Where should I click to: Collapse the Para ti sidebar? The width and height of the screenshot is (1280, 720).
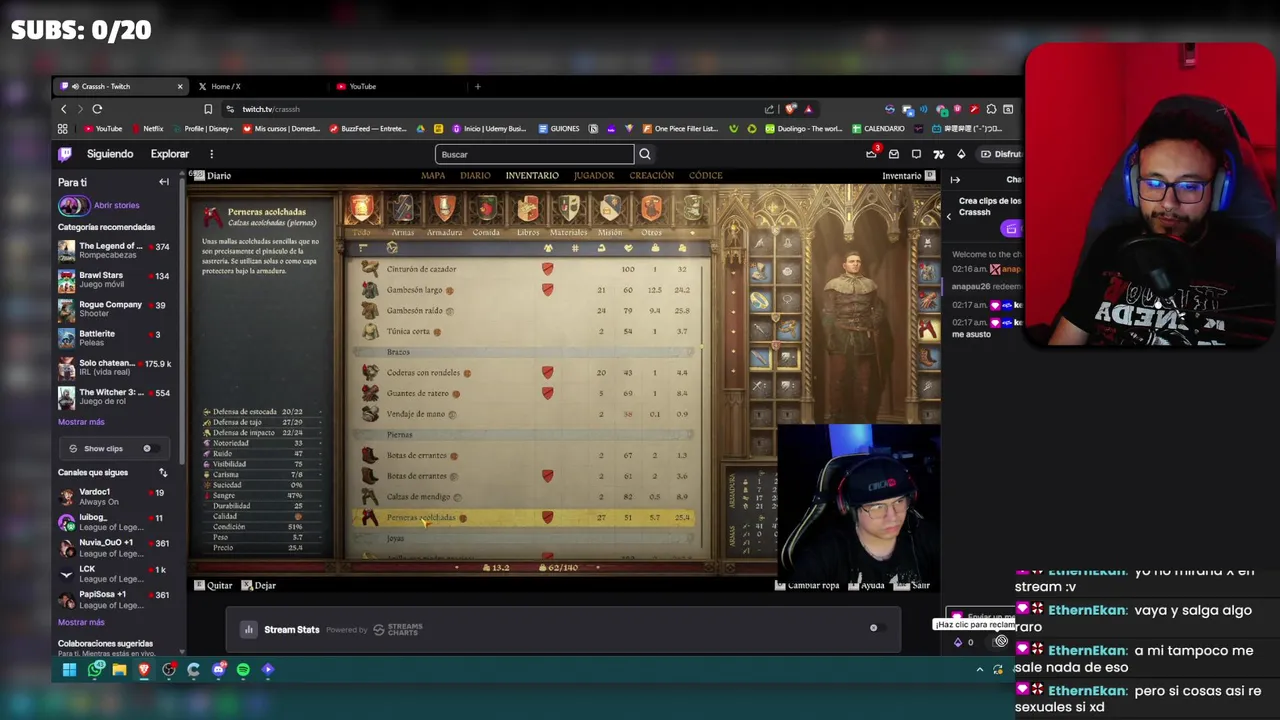tap(164, 182)
